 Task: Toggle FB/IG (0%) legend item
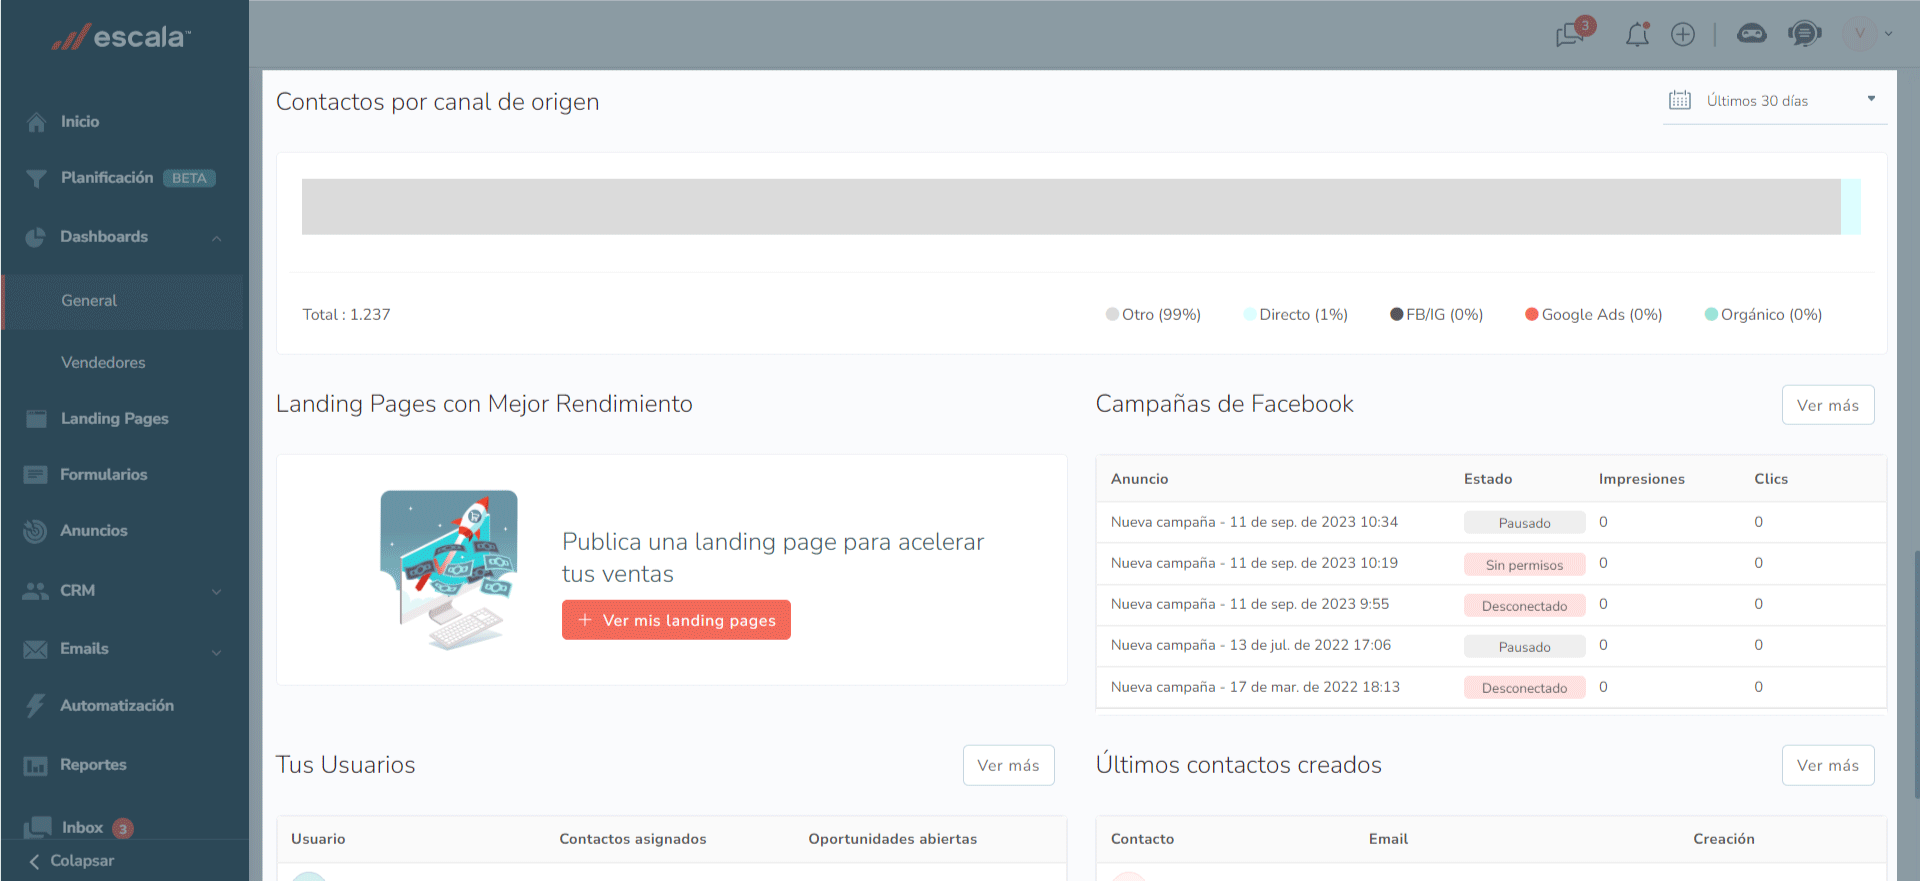point(1437,315)
